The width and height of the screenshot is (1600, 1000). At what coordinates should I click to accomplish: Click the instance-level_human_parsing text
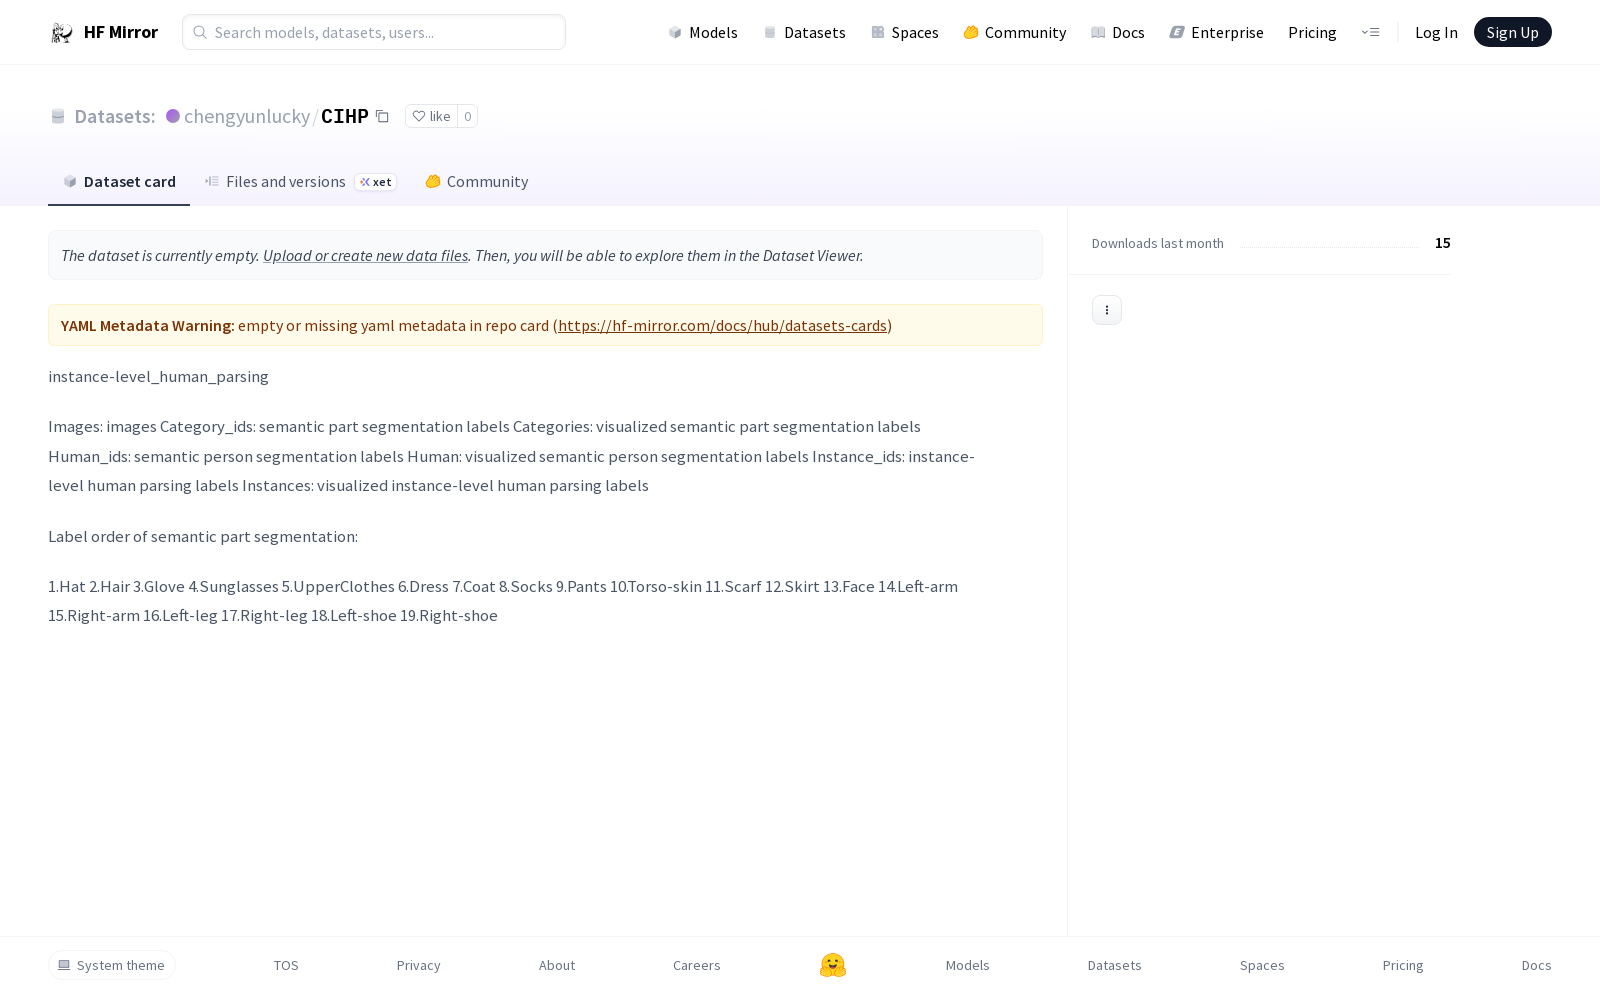click(x=158, y=376)
